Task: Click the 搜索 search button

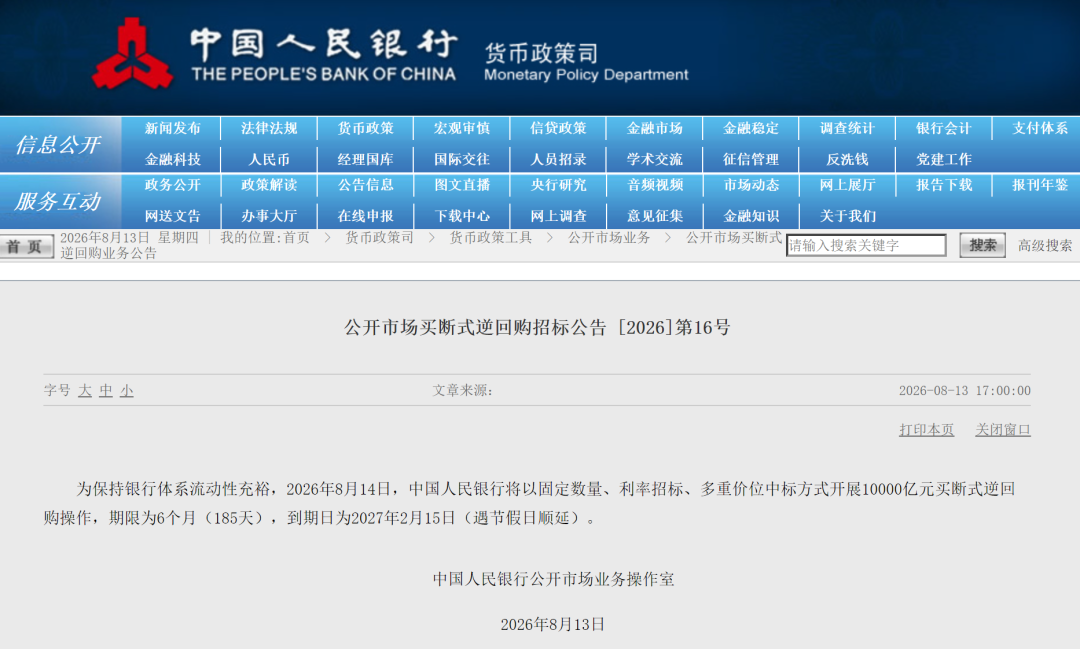Action: 983,245
